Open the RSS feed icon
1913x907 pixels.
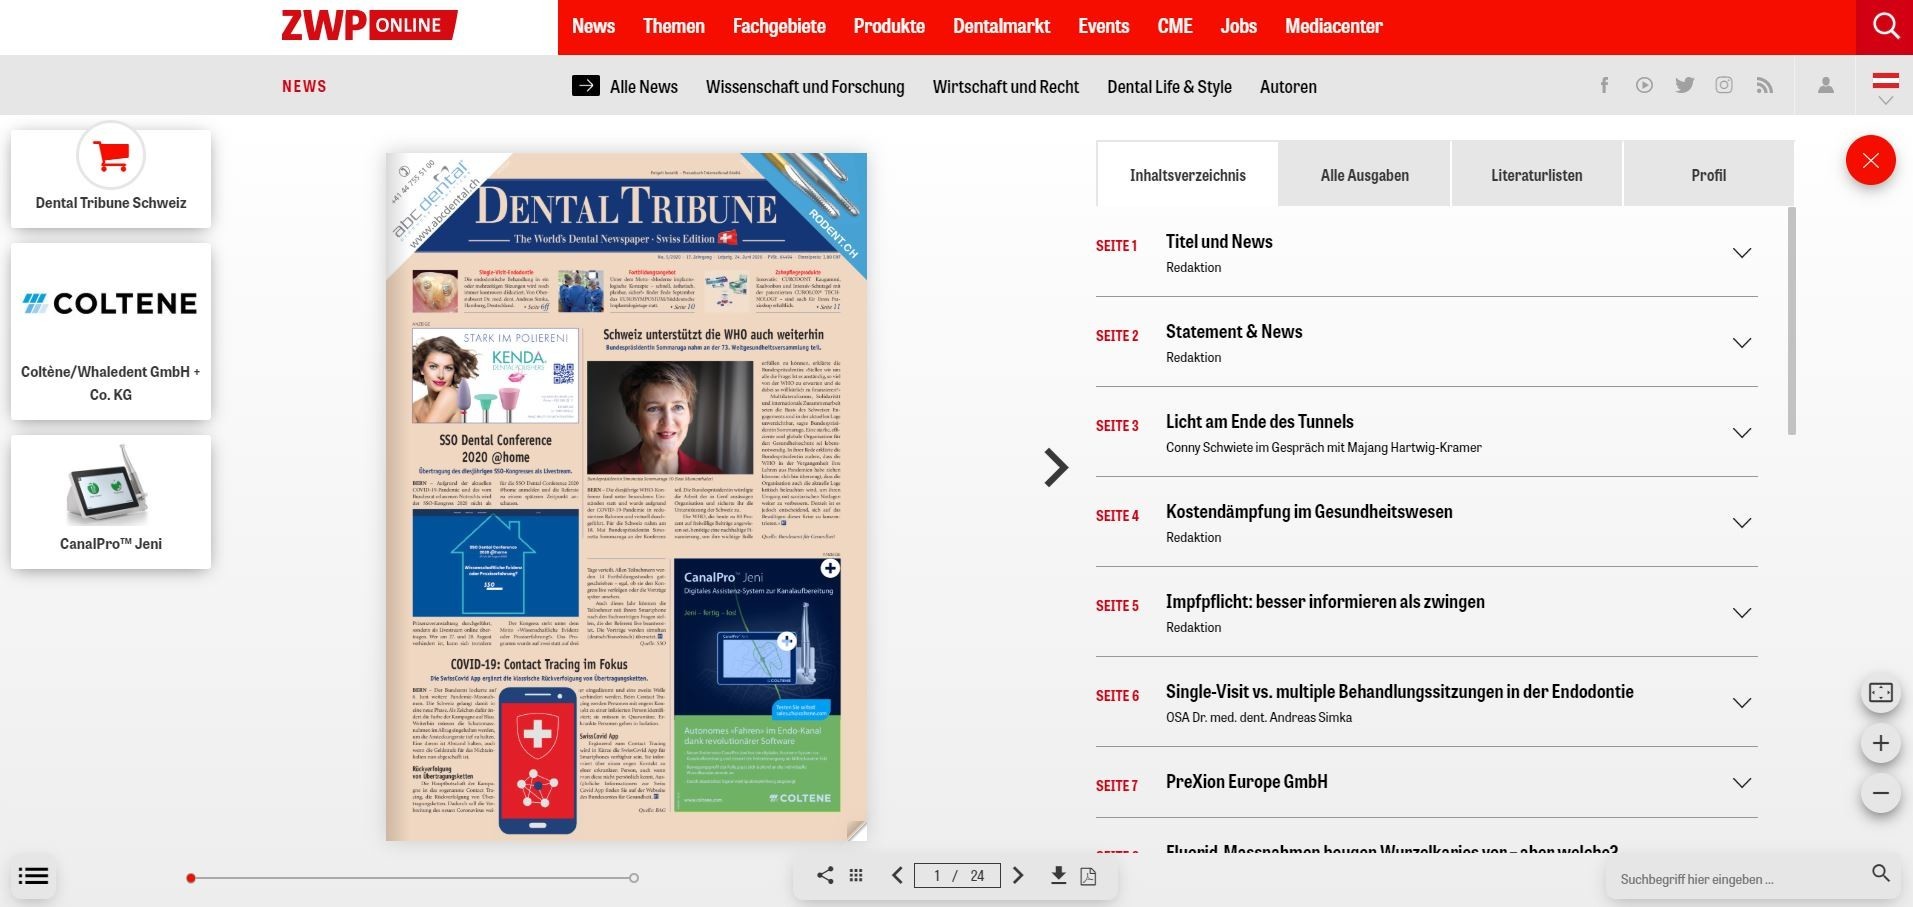(1764, 85)
